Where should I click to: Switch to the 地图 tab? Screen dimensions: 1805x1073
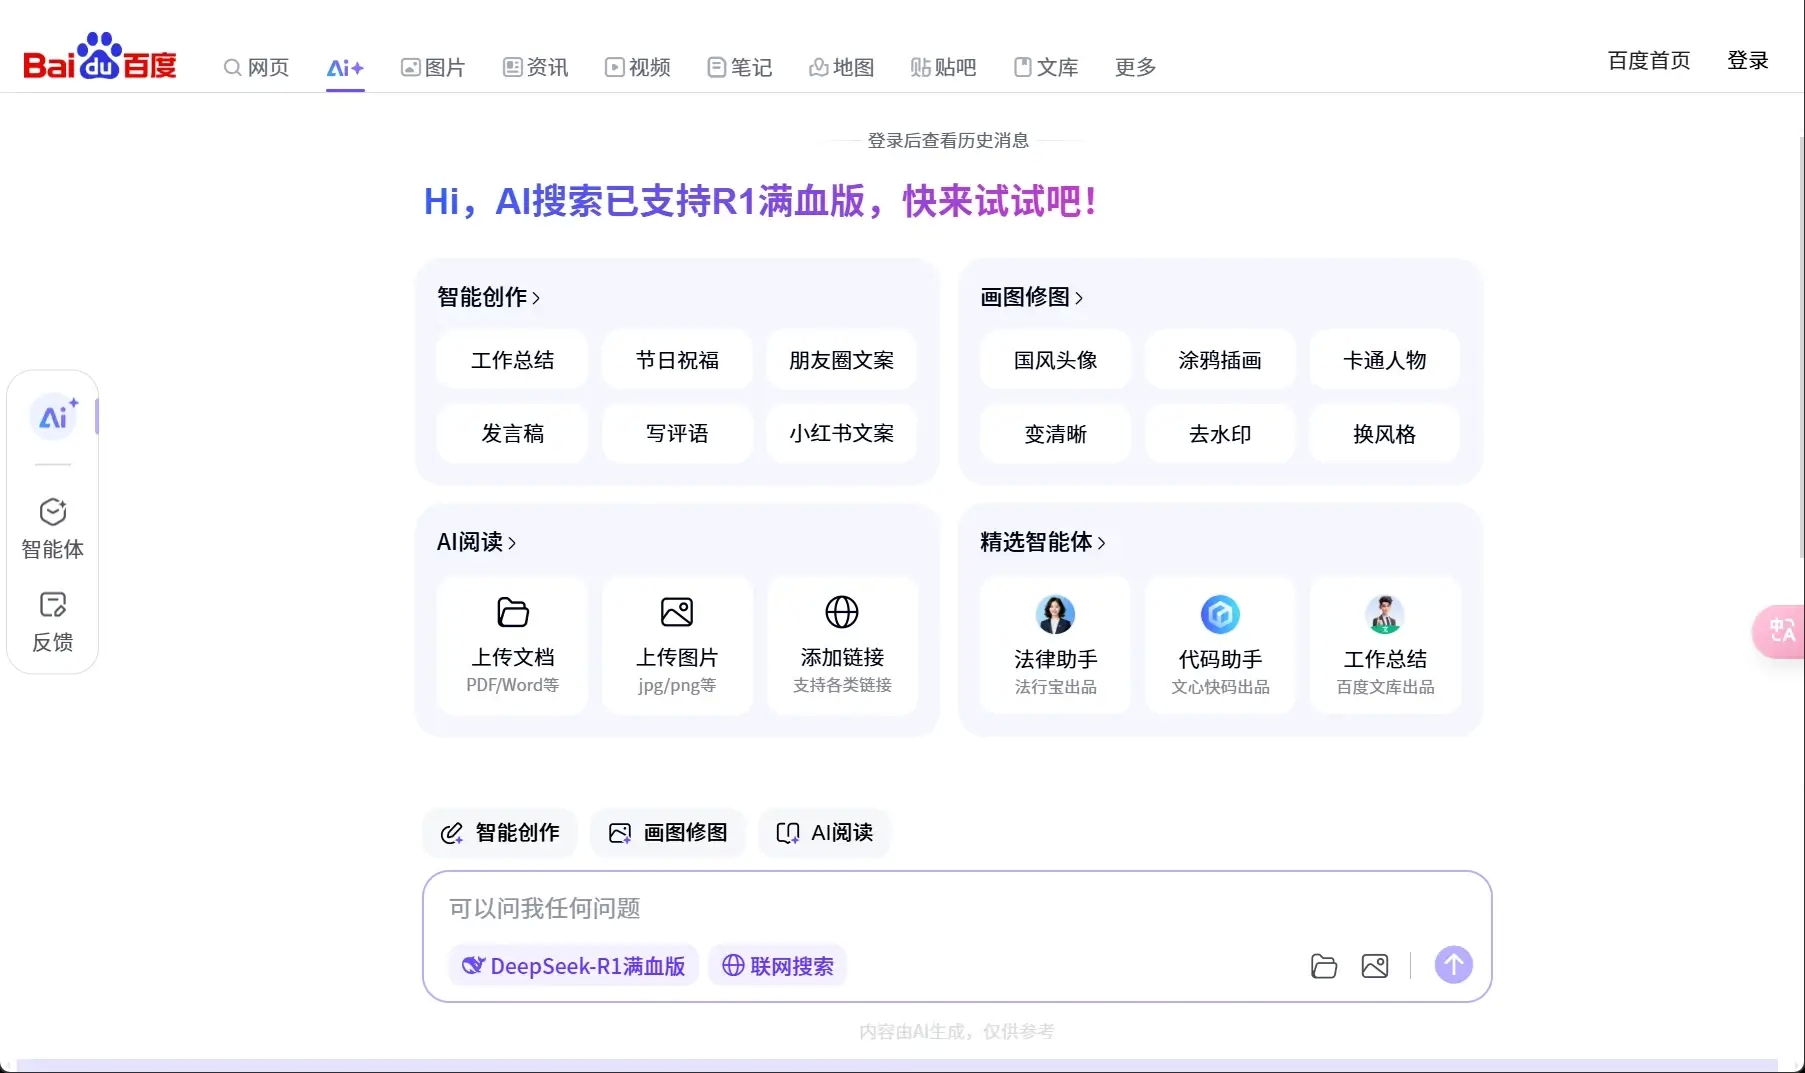pyautogui.click(x=842, y=67)
